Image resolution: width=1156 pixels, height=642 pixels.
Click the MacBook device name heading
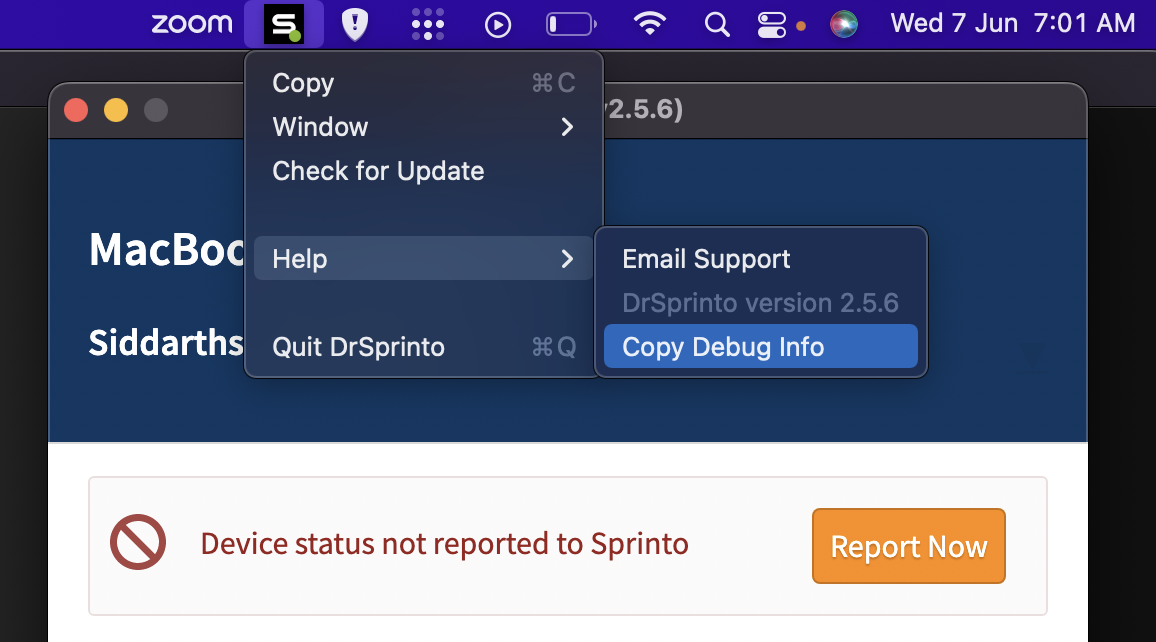pos(167,250)
